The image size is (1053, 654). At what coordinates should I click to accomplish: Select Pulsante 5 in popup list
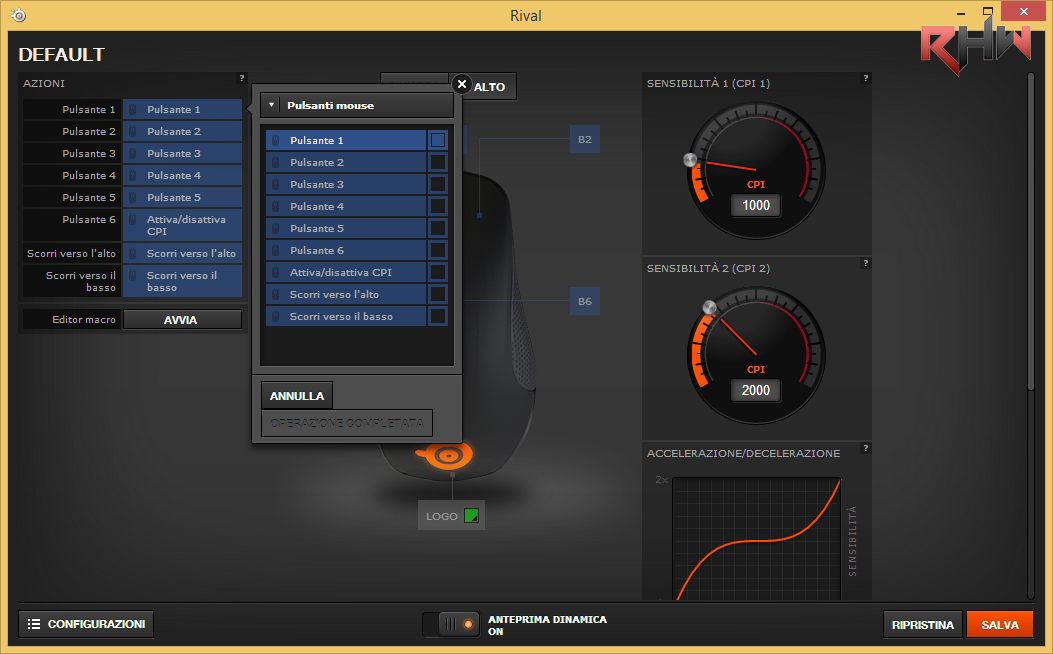tap(346, 228)
